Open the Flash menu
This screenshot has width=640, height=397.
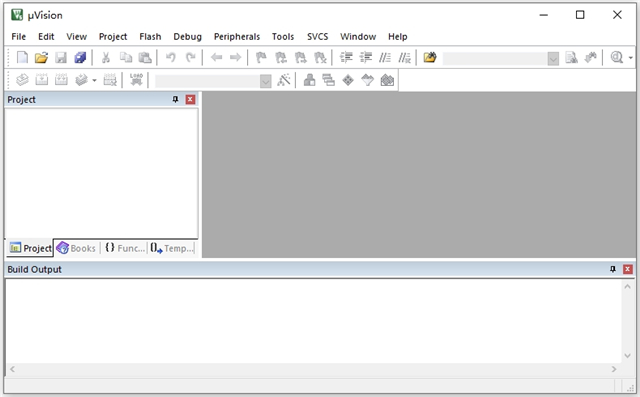click(150, 37)
